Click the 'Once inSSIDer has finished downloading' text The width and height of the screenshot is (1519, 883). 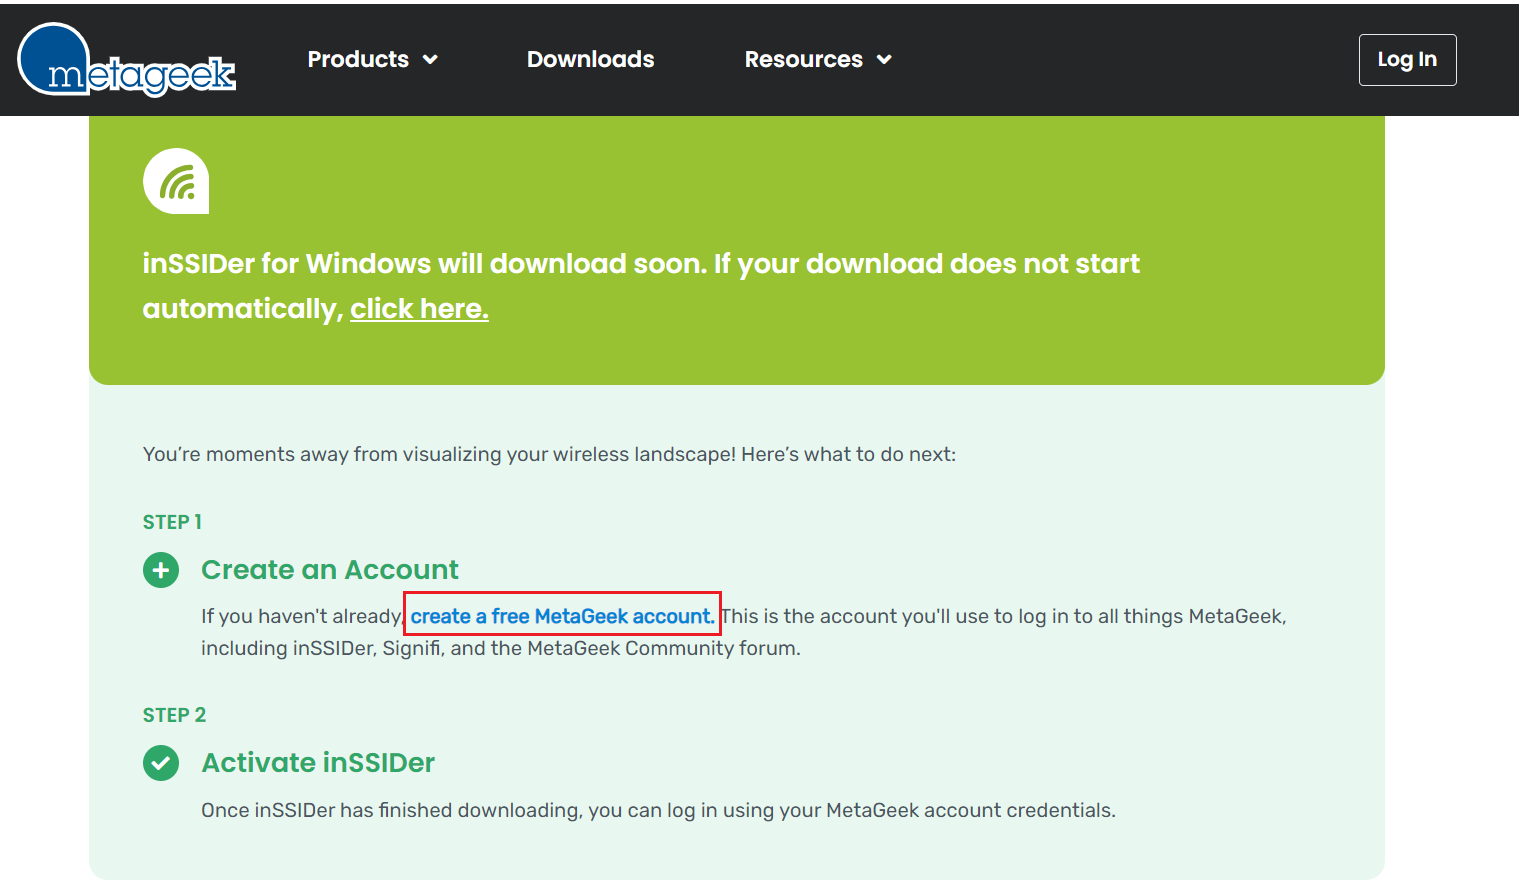(x=658, y=810)
